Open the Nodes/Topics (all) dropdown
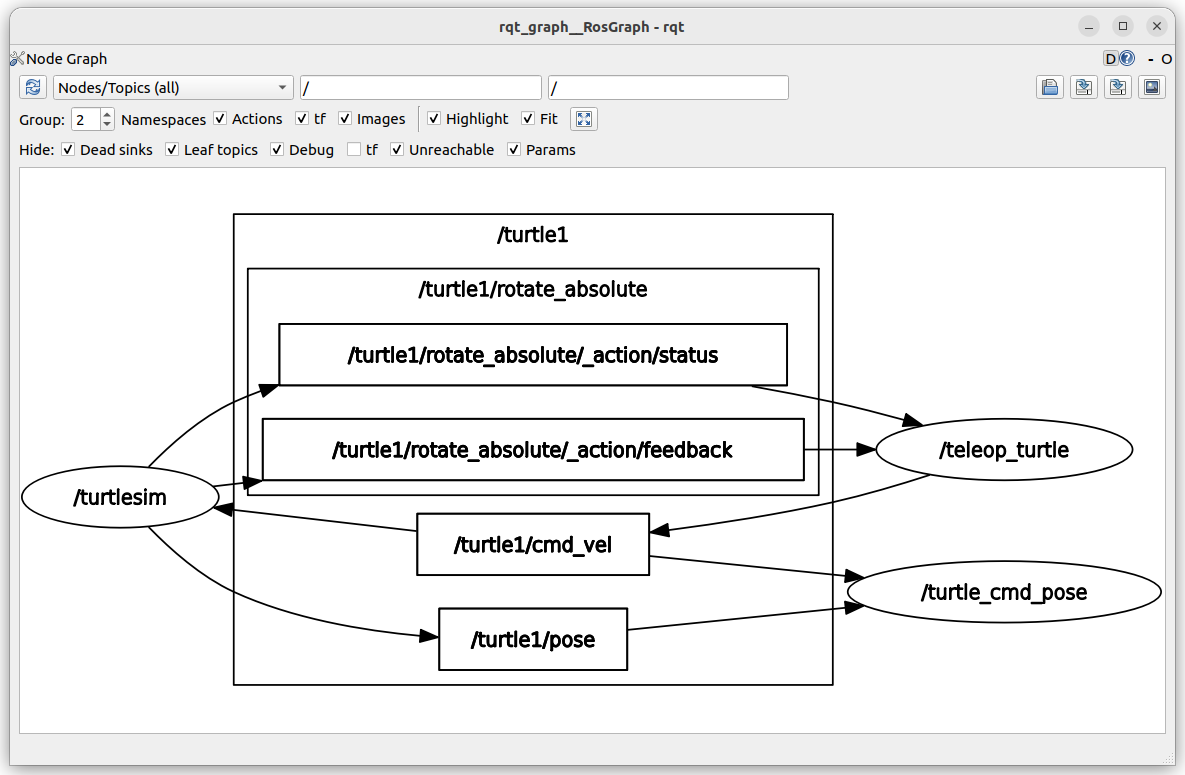The height and width of the screenshot is (775, 1185). pyautogui.click(x=173, y=88)
